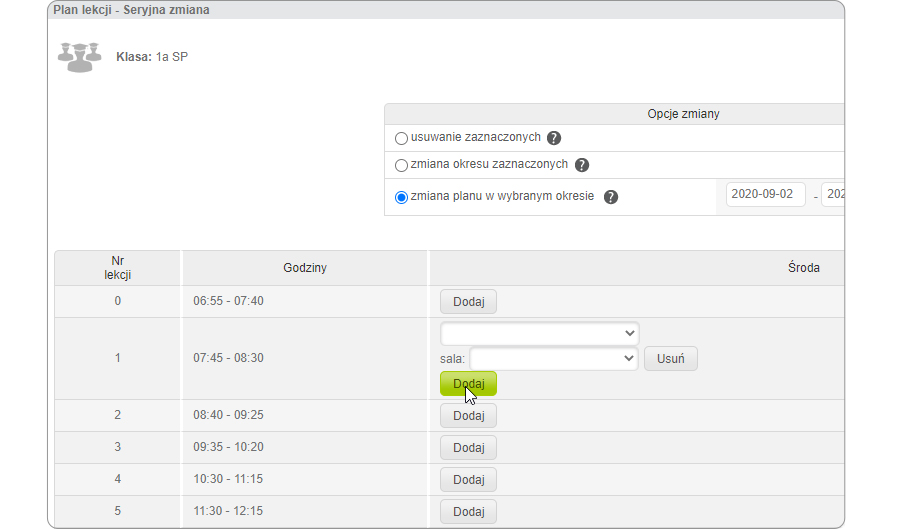Click the start date field 2020-09-02
Image resolution: width=900 pixels, height=529 pixels.
(766, 195)
